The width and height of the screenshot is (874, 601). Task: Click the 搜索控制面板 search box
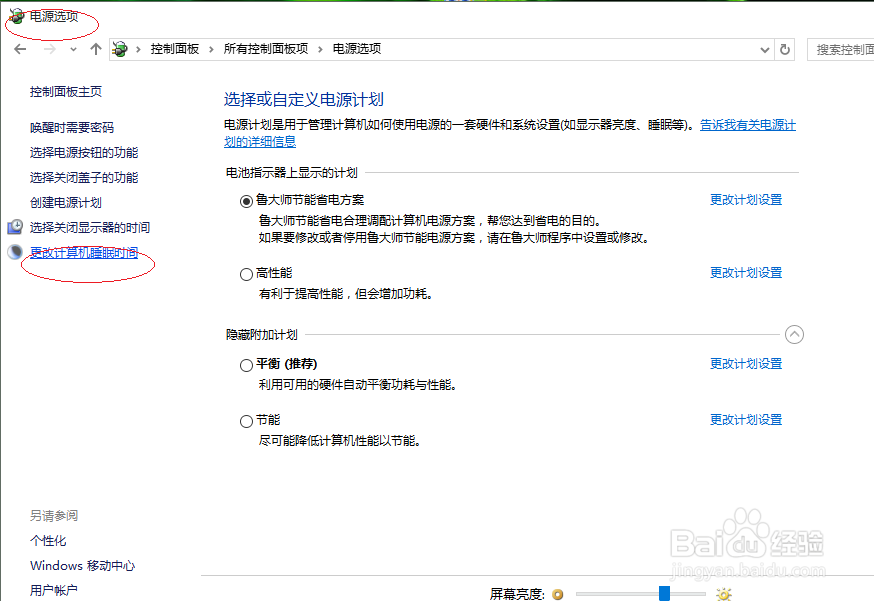[841, 50]
